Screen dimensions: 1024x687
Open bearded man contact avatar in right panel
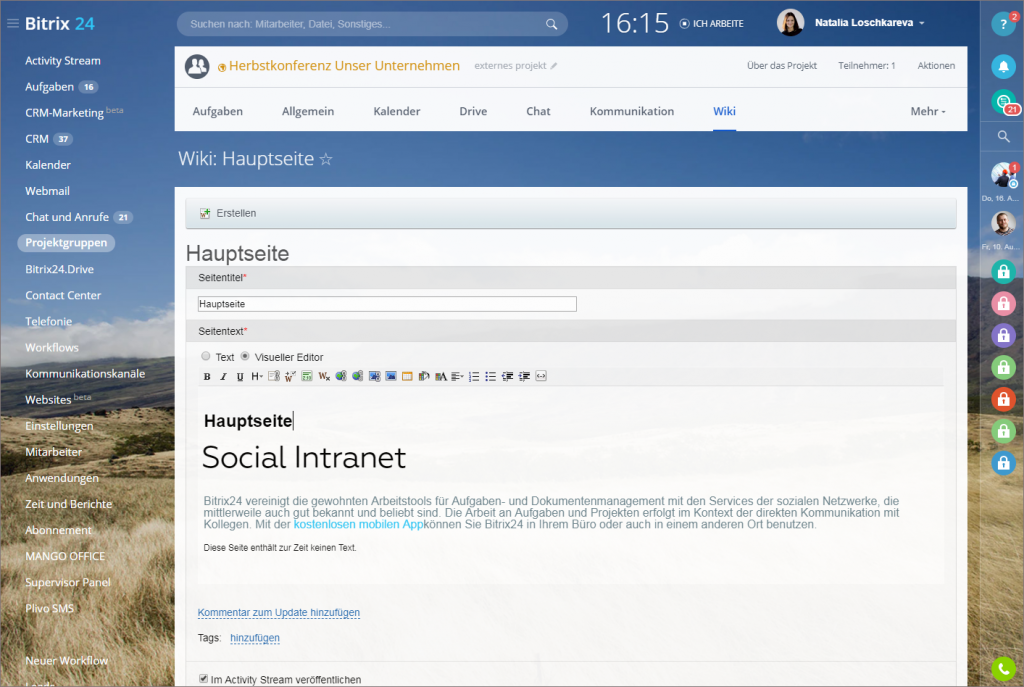click(x=1003, y=223)
